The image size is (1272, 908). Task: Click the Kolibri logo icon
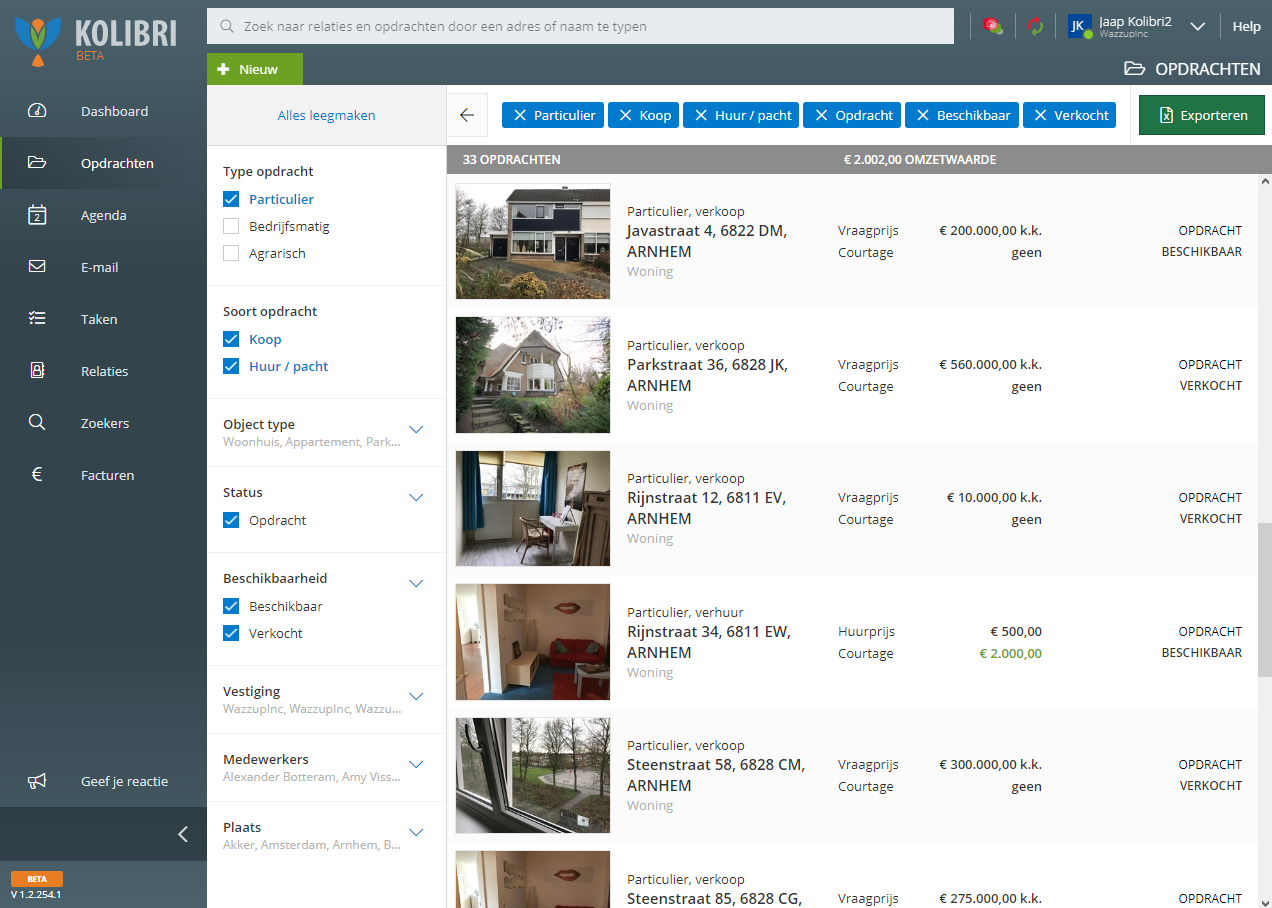pos(38,41)
